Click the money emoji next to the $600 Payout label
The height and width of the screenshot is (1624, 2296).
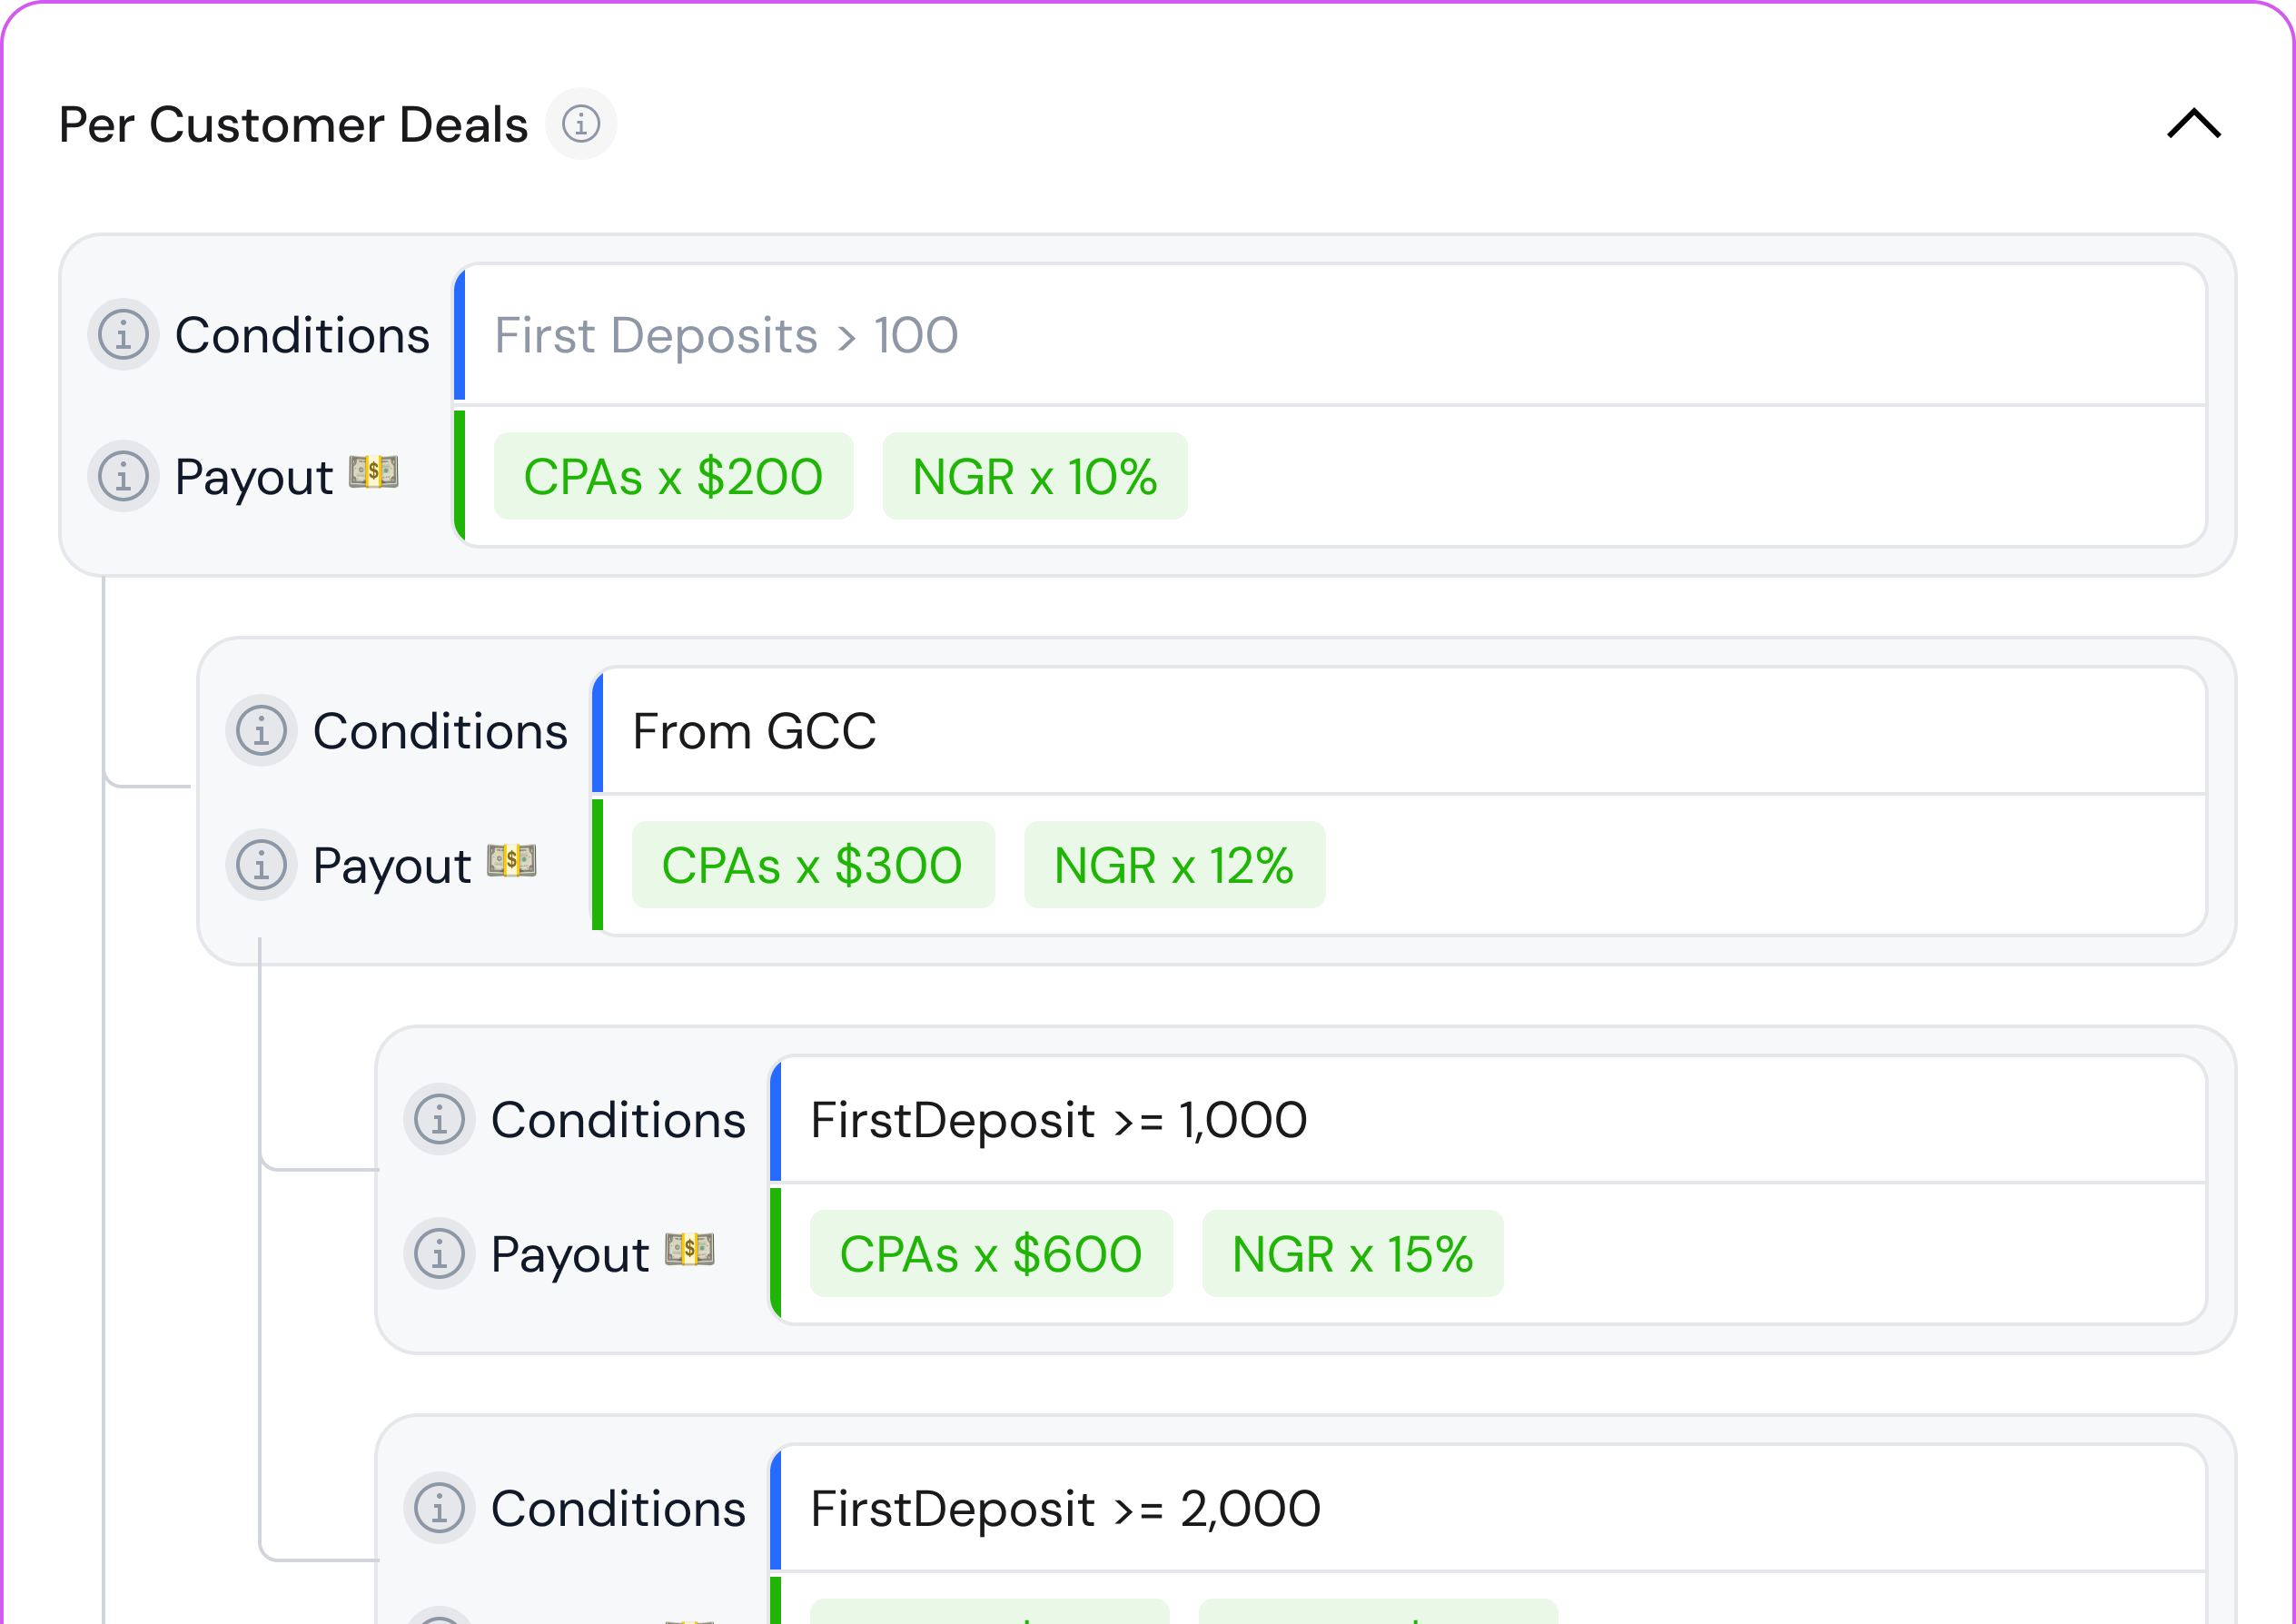pos(690,1248)
